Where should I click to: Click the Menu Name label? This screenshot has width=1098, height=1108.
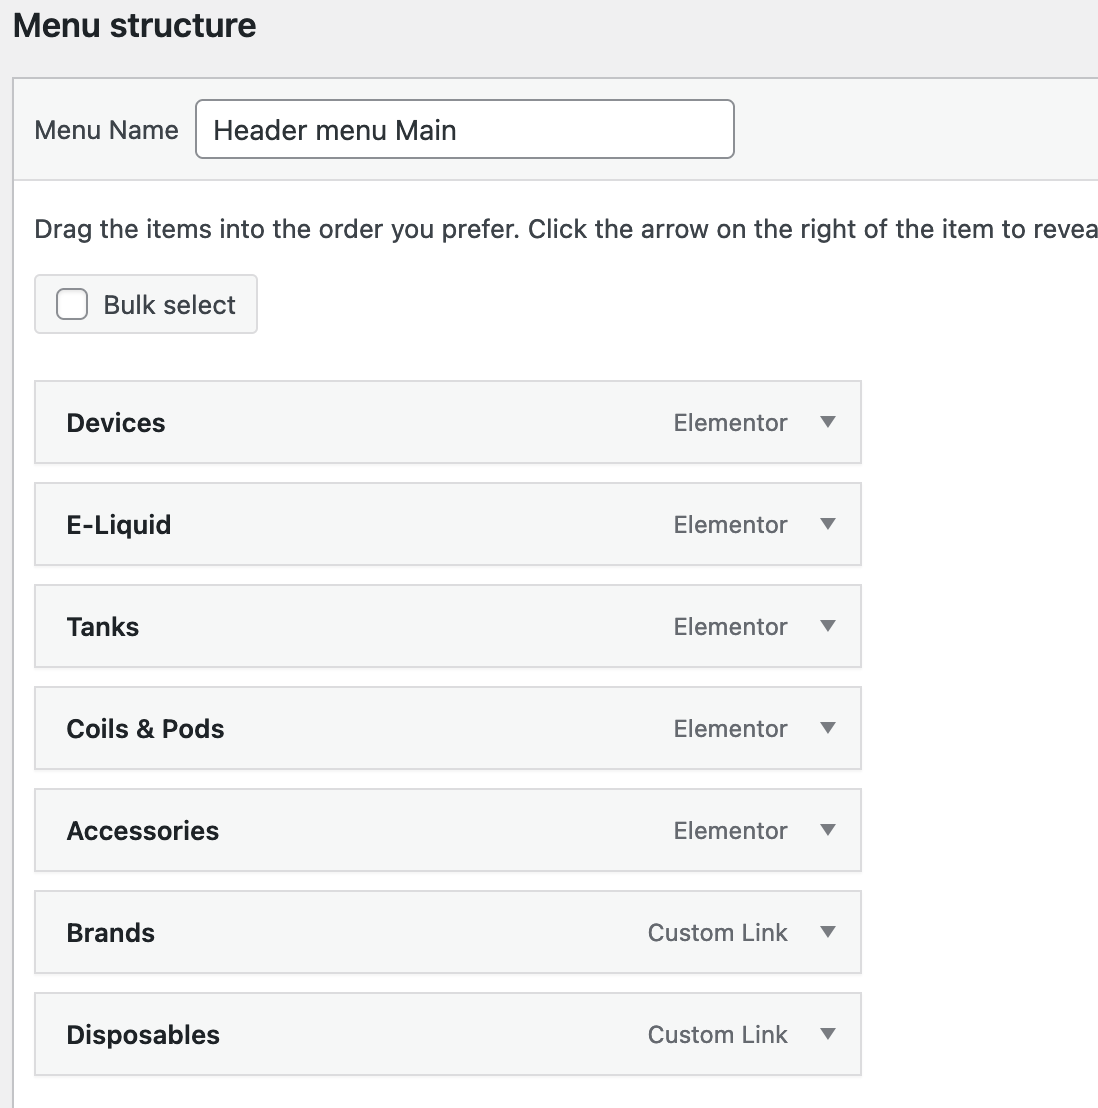click(106, 130)
